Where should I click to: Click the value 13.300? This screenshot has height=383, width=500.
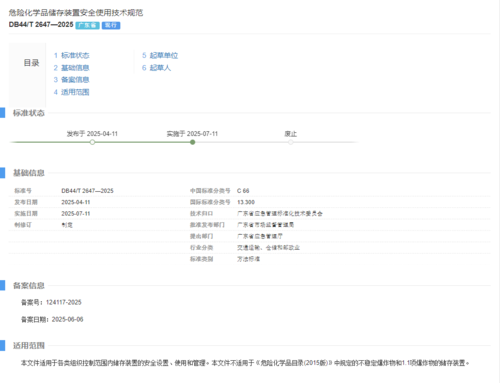point(246,202)
